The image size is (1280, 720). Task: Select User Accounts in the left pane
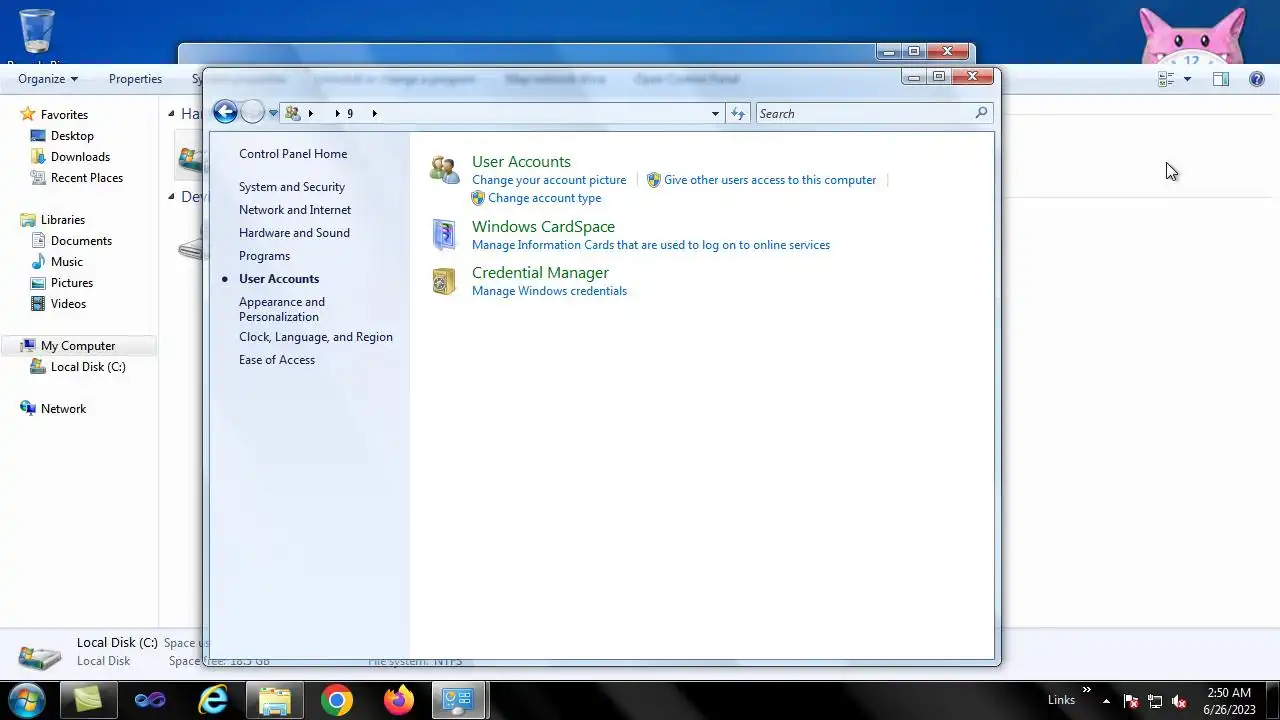coord(279,279)
